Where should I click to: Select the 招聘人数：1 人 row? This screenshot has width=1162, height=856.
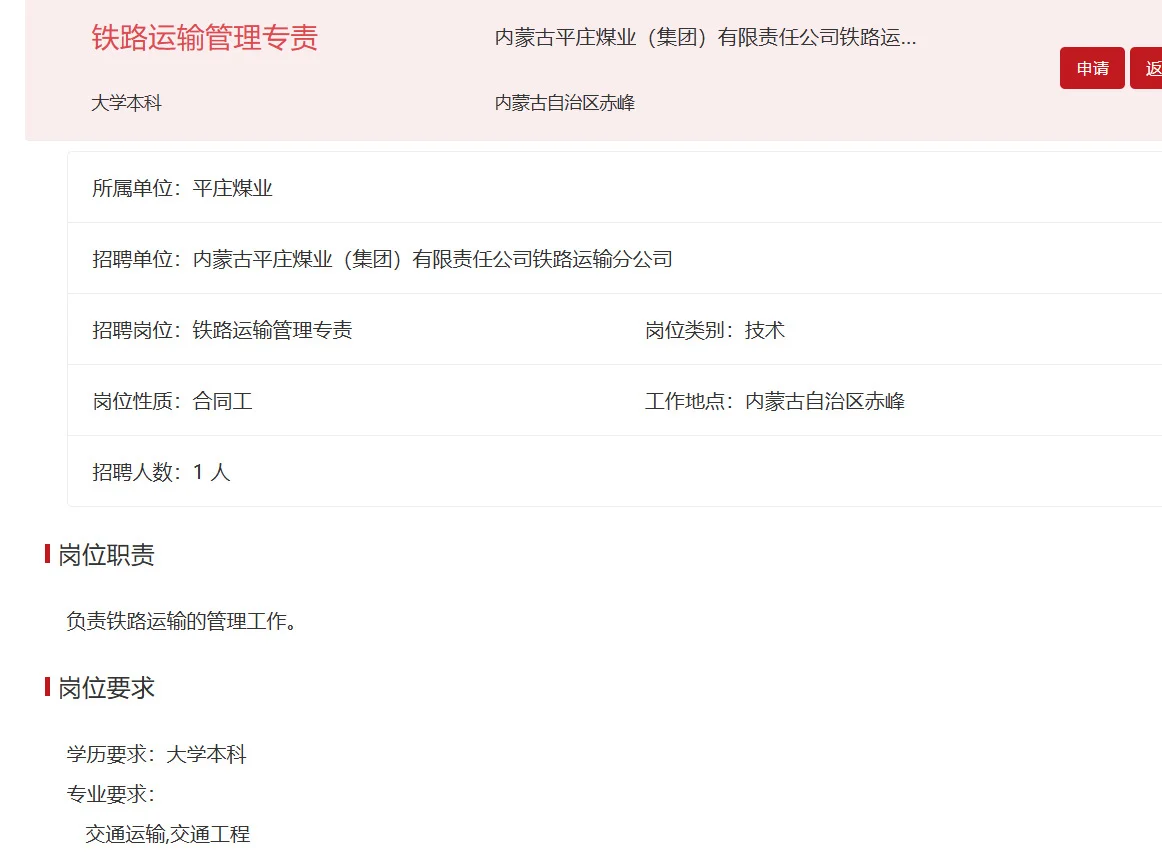[614, 472]
